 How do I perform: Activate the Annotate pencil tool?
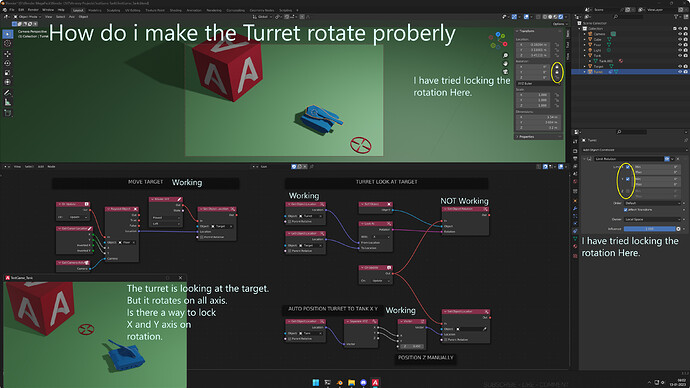coord(7,93)
